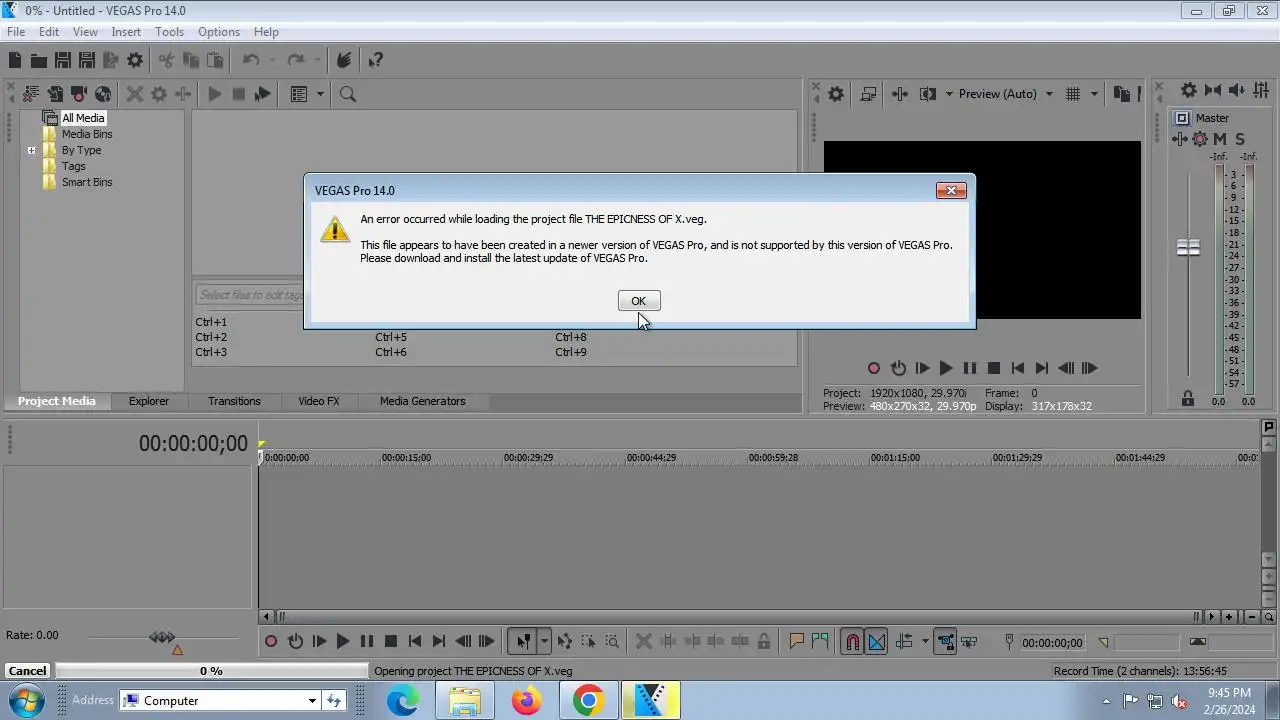1280x720 pixels.
Task: Click the timeline cursor timecode field
Action: pyautogui.click(x=1052, y=643)
